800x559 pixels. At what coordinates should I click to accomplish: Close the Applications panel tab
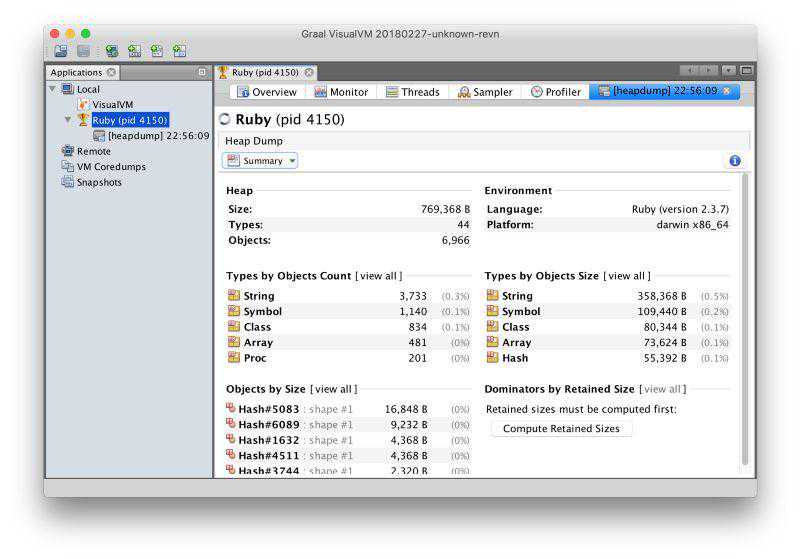111,72
